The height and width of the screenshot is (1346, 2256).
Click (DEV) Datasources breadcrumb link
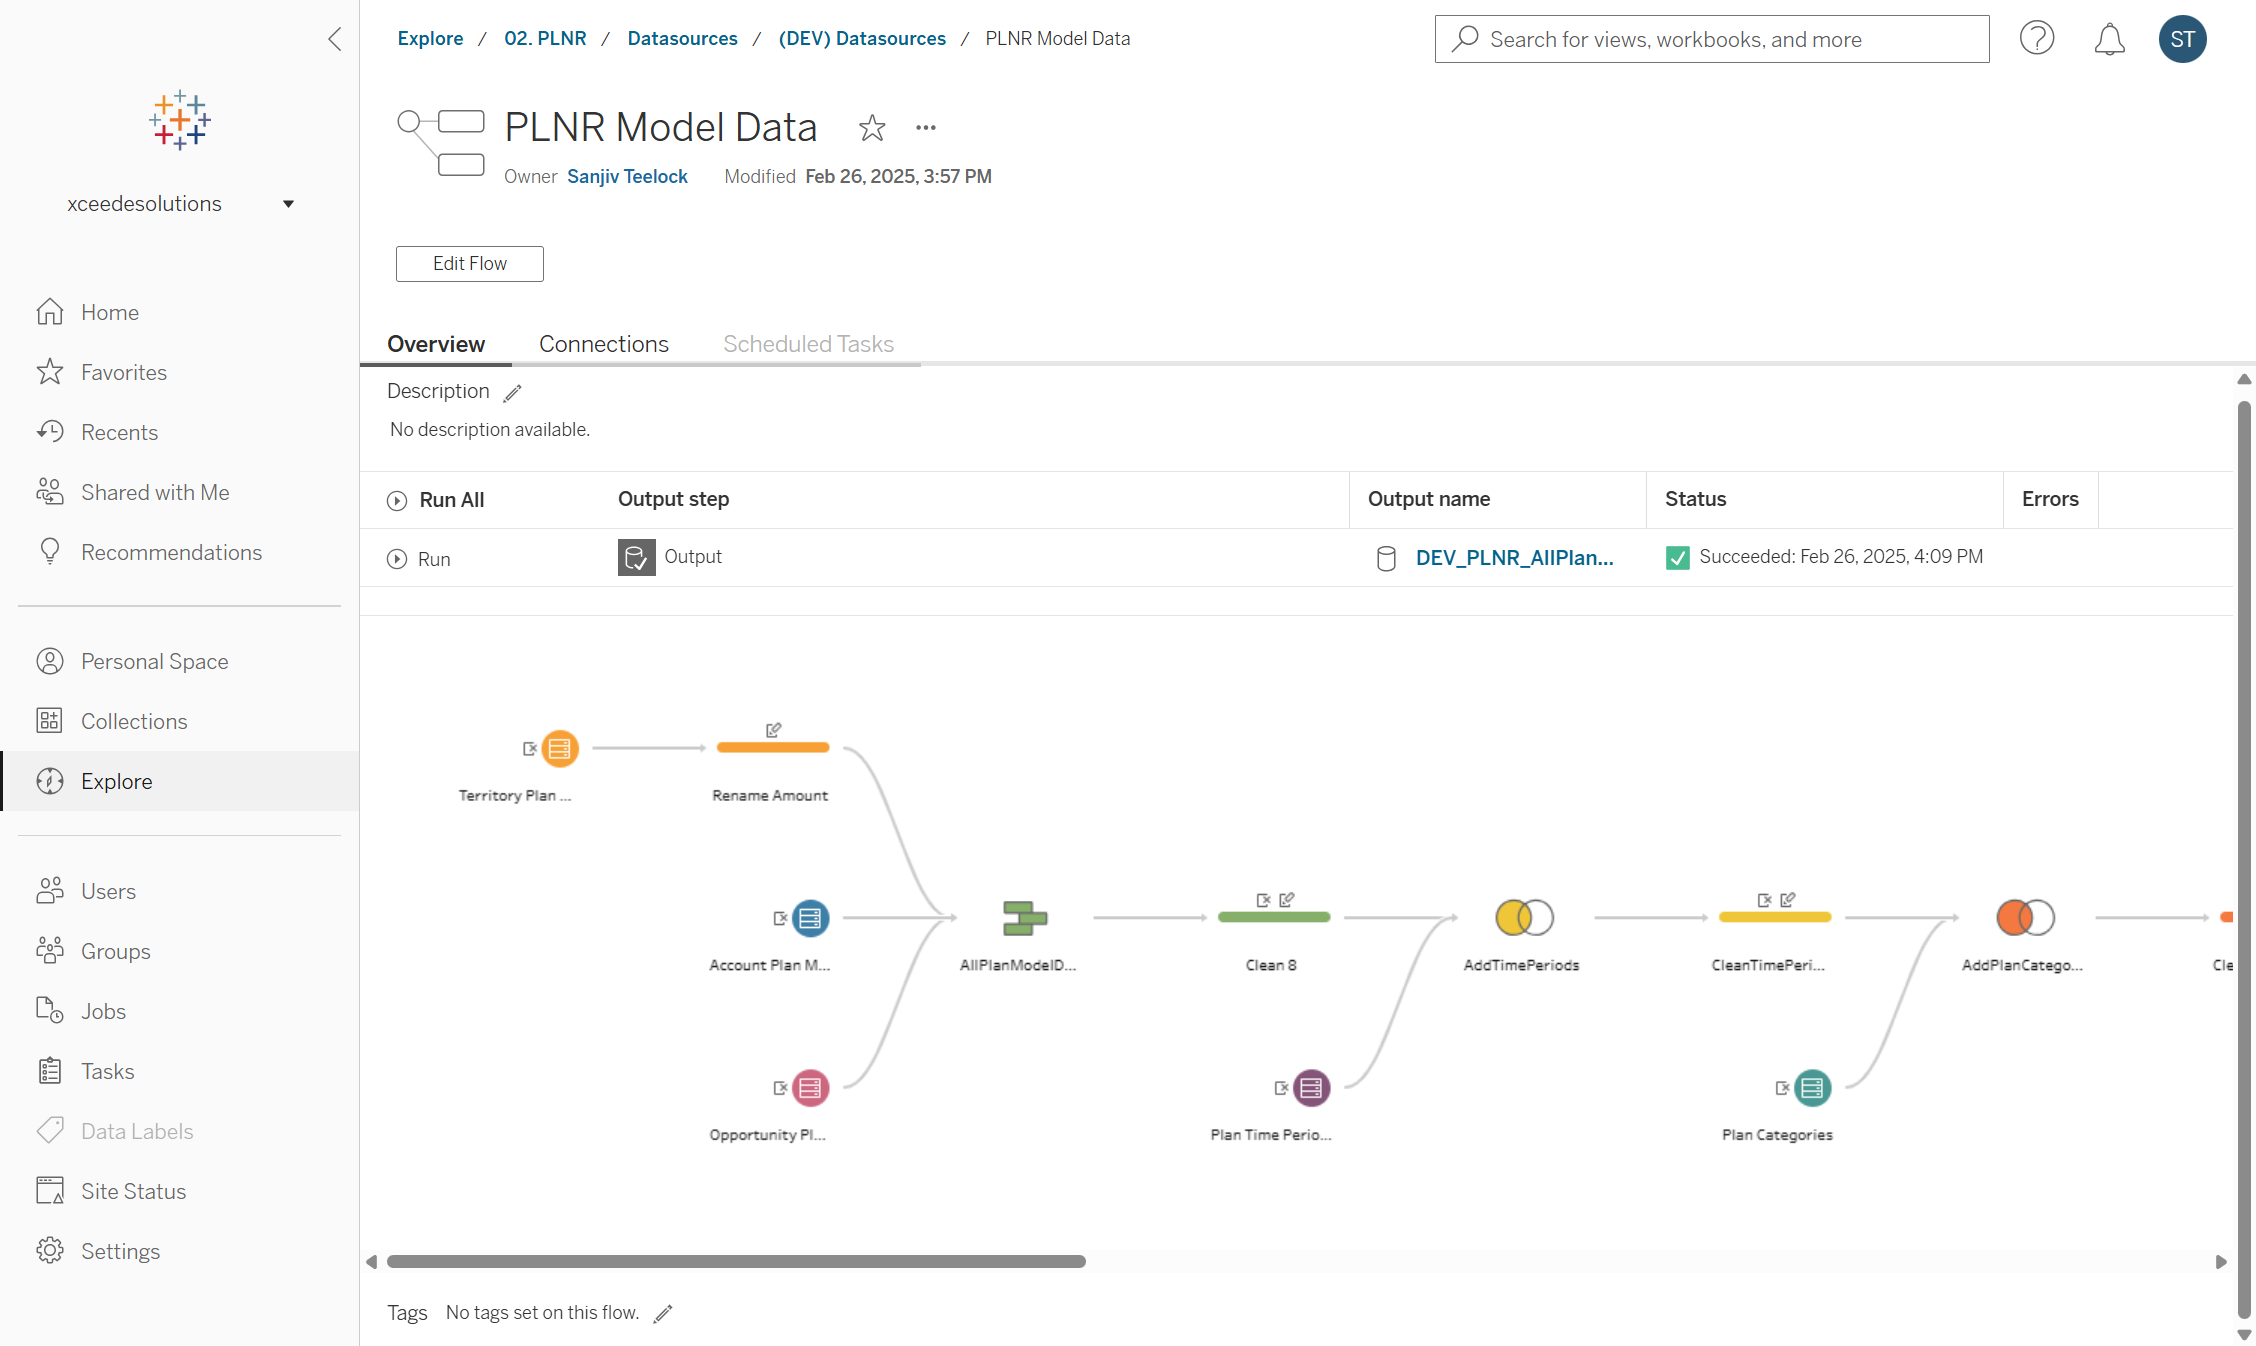click(862, 38)
